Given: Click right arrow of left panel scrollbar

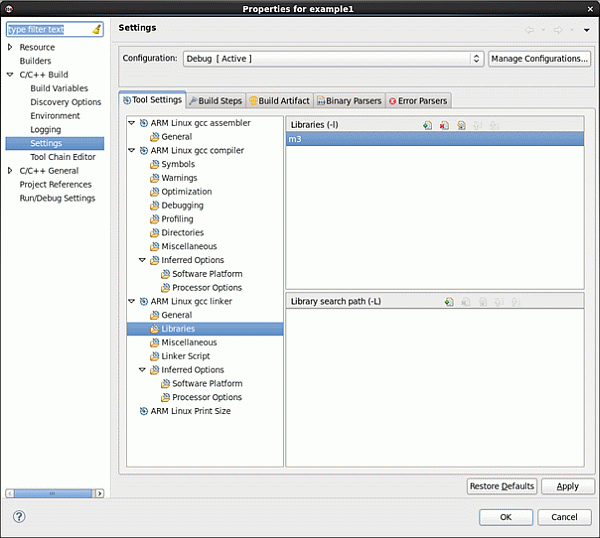Looking at the screenshot, I should pos(99,493).
